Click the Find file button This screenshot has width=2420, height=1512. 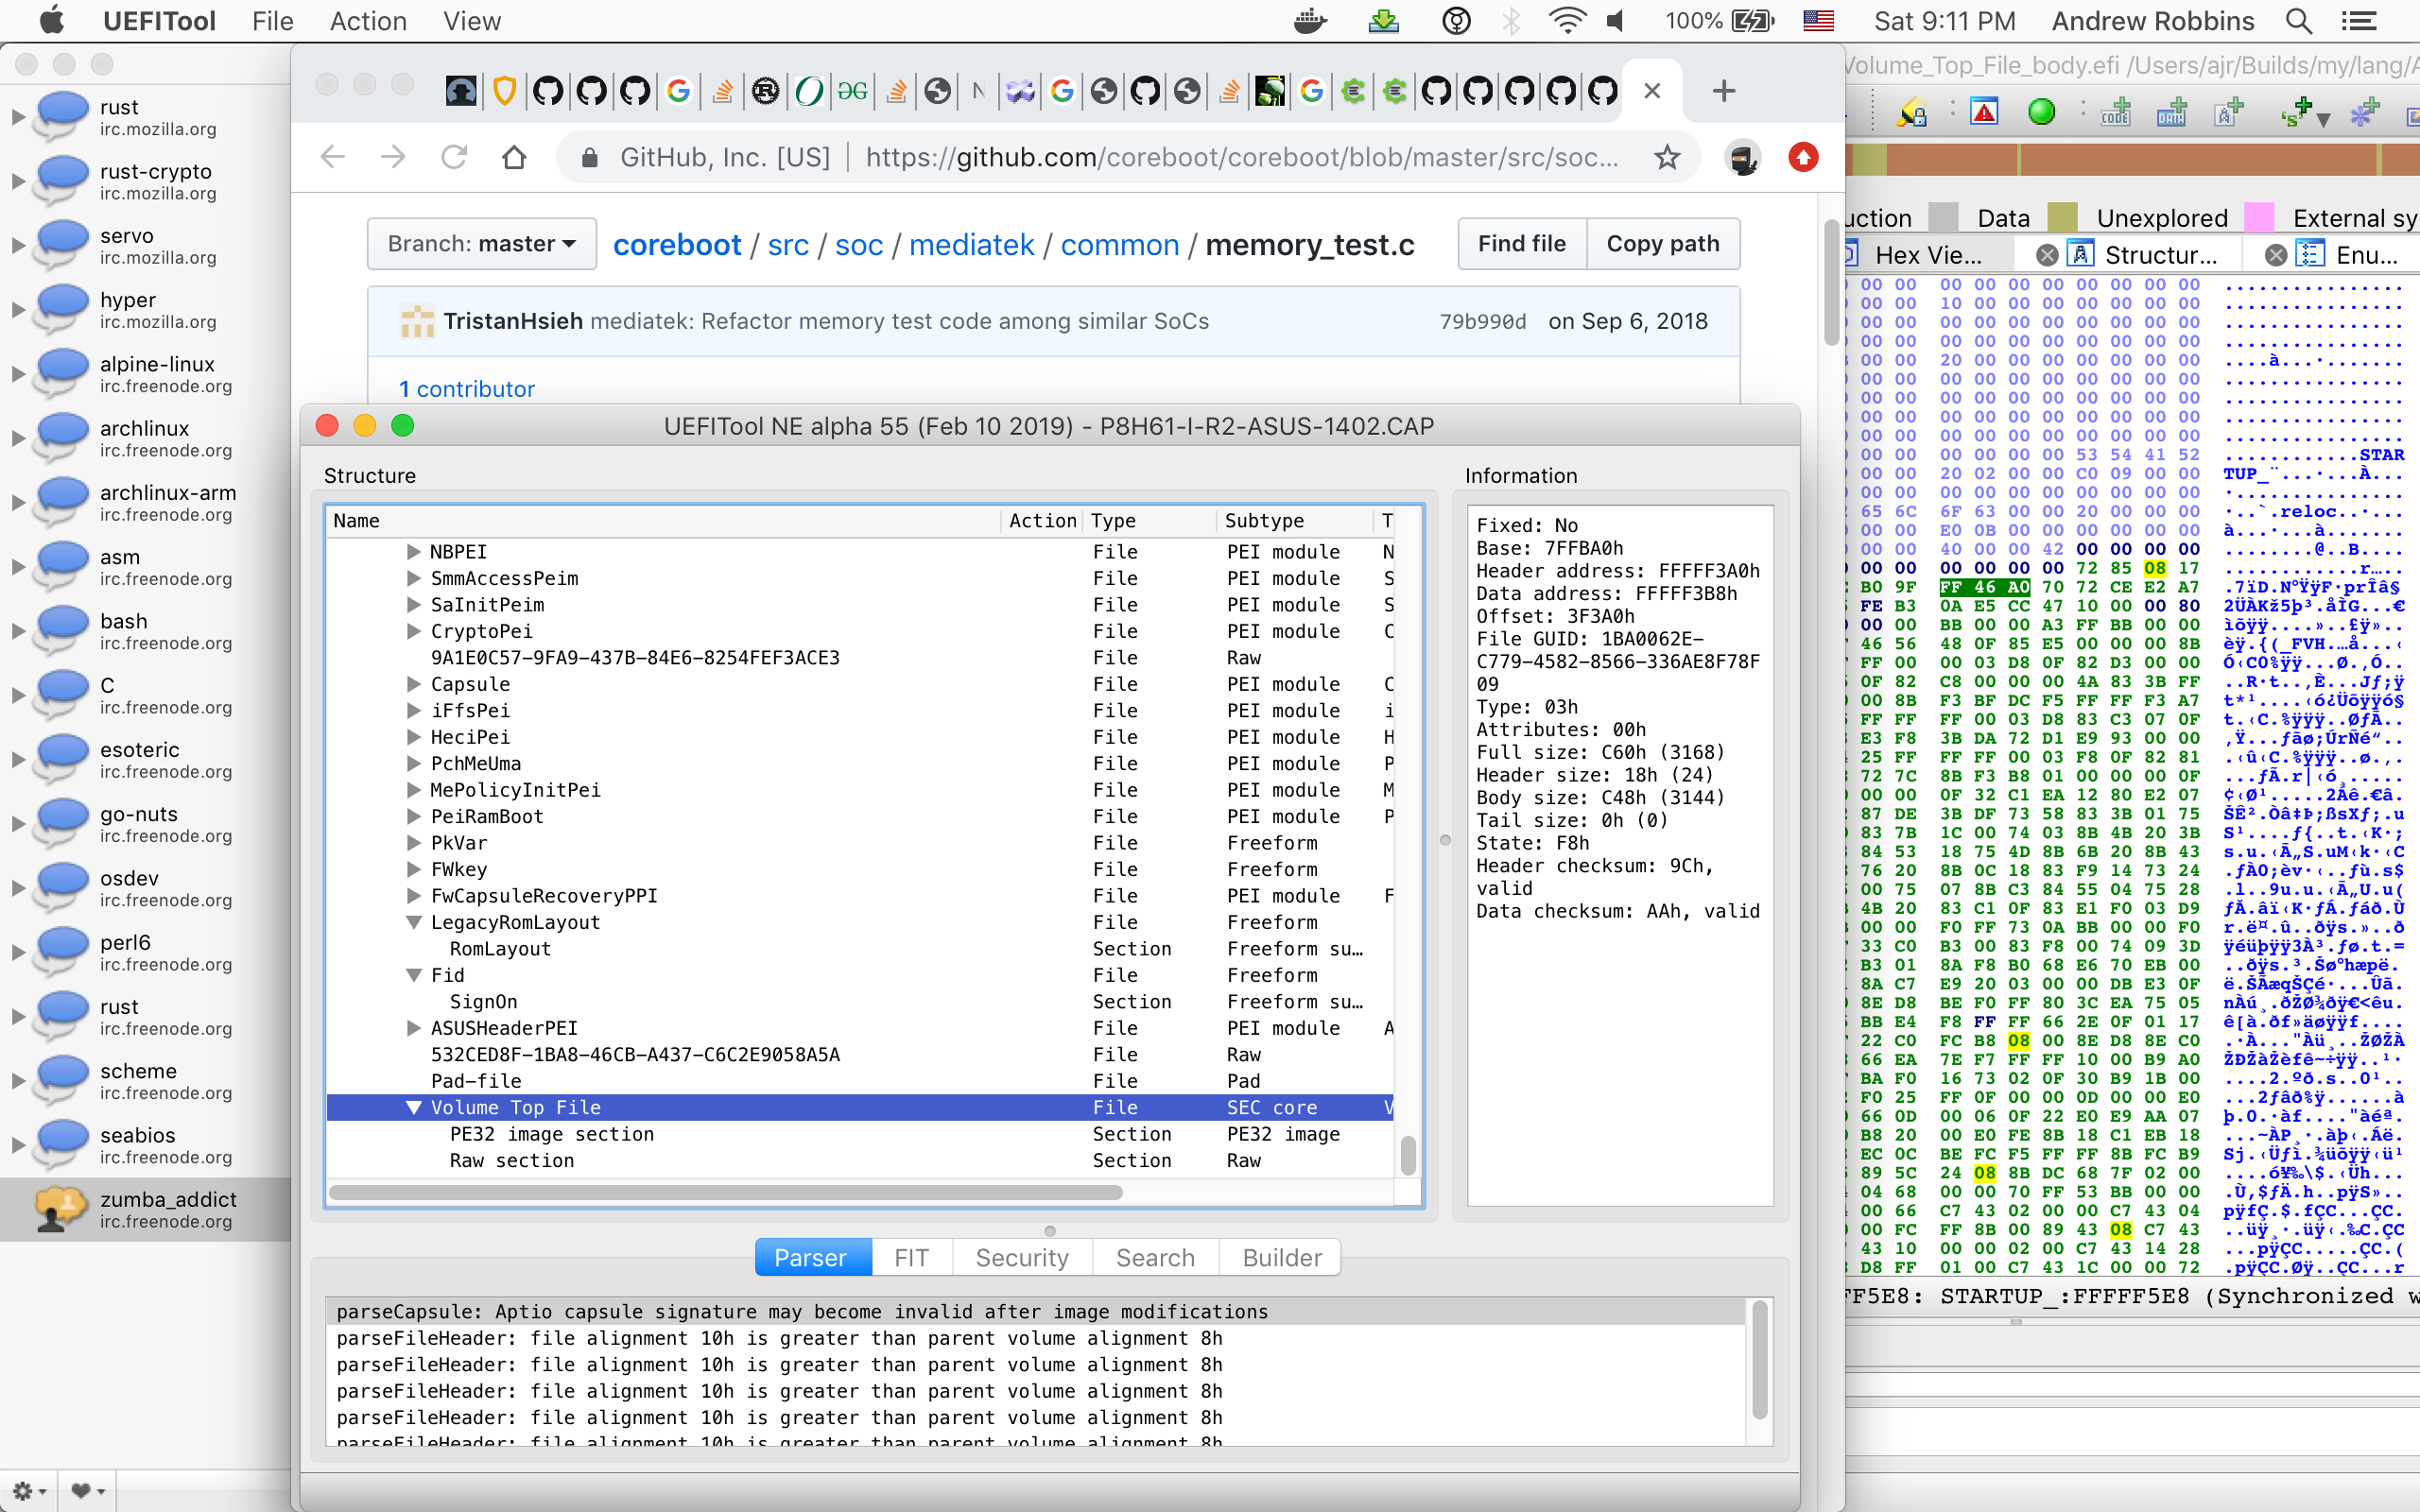(x=1521, y=244)
